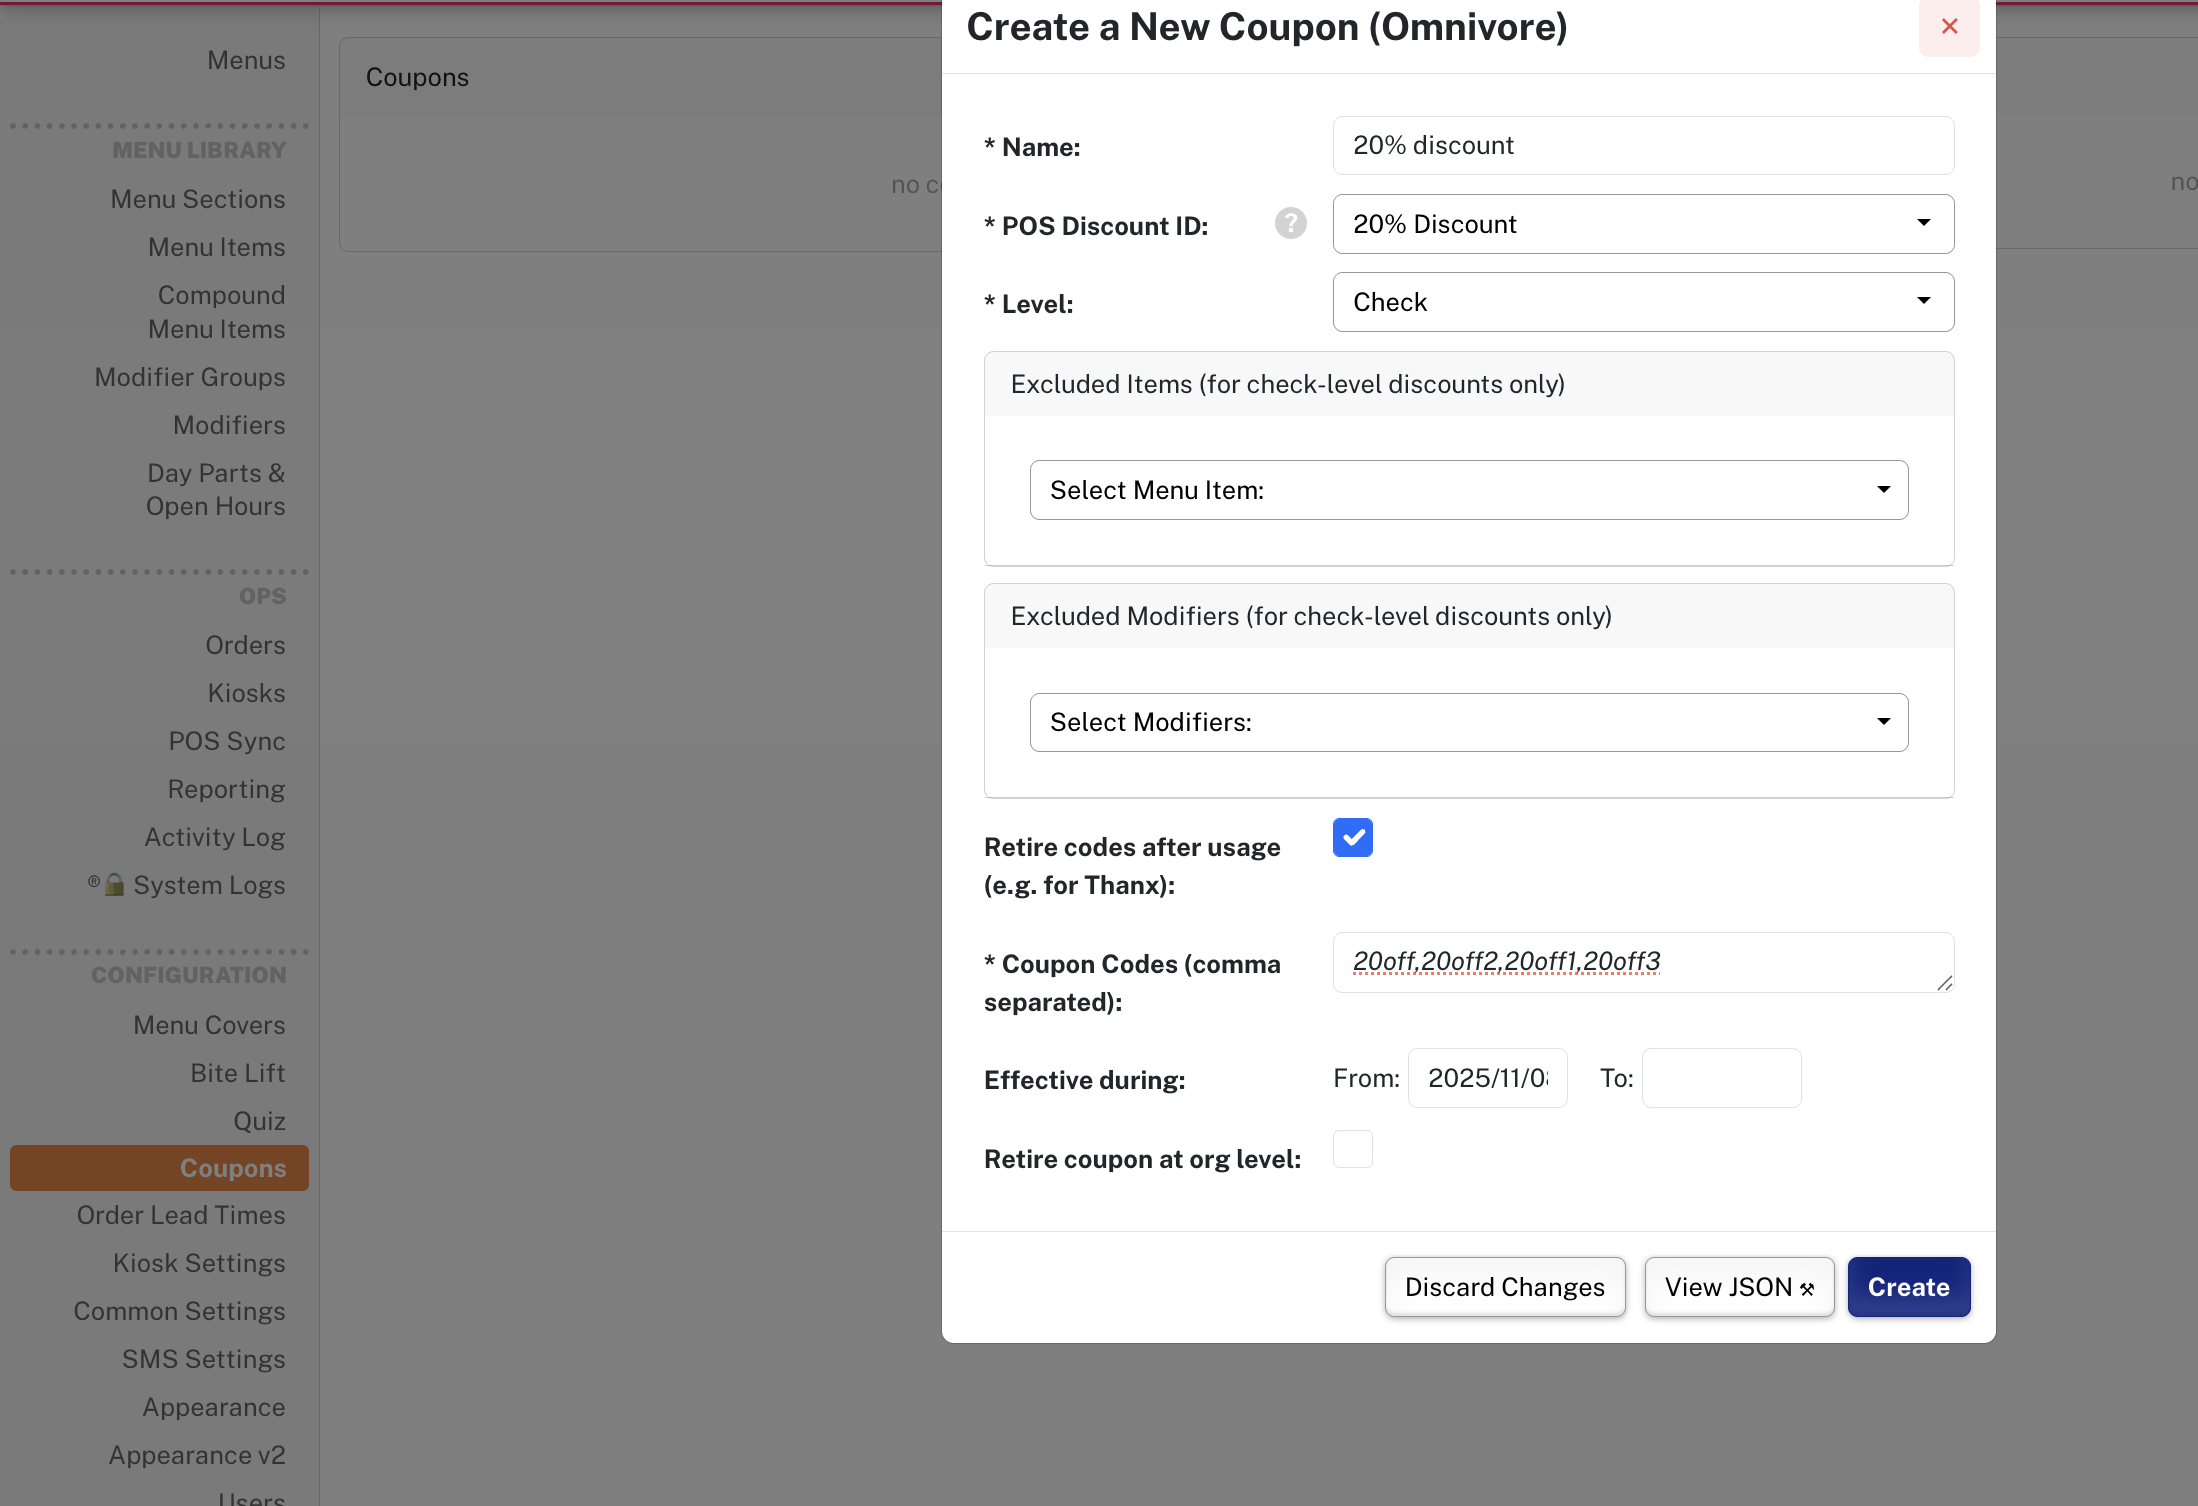The image size is (2198, 1506).
Task: Go to Menu Items in sidebar
Action: [x=217, y=247]
